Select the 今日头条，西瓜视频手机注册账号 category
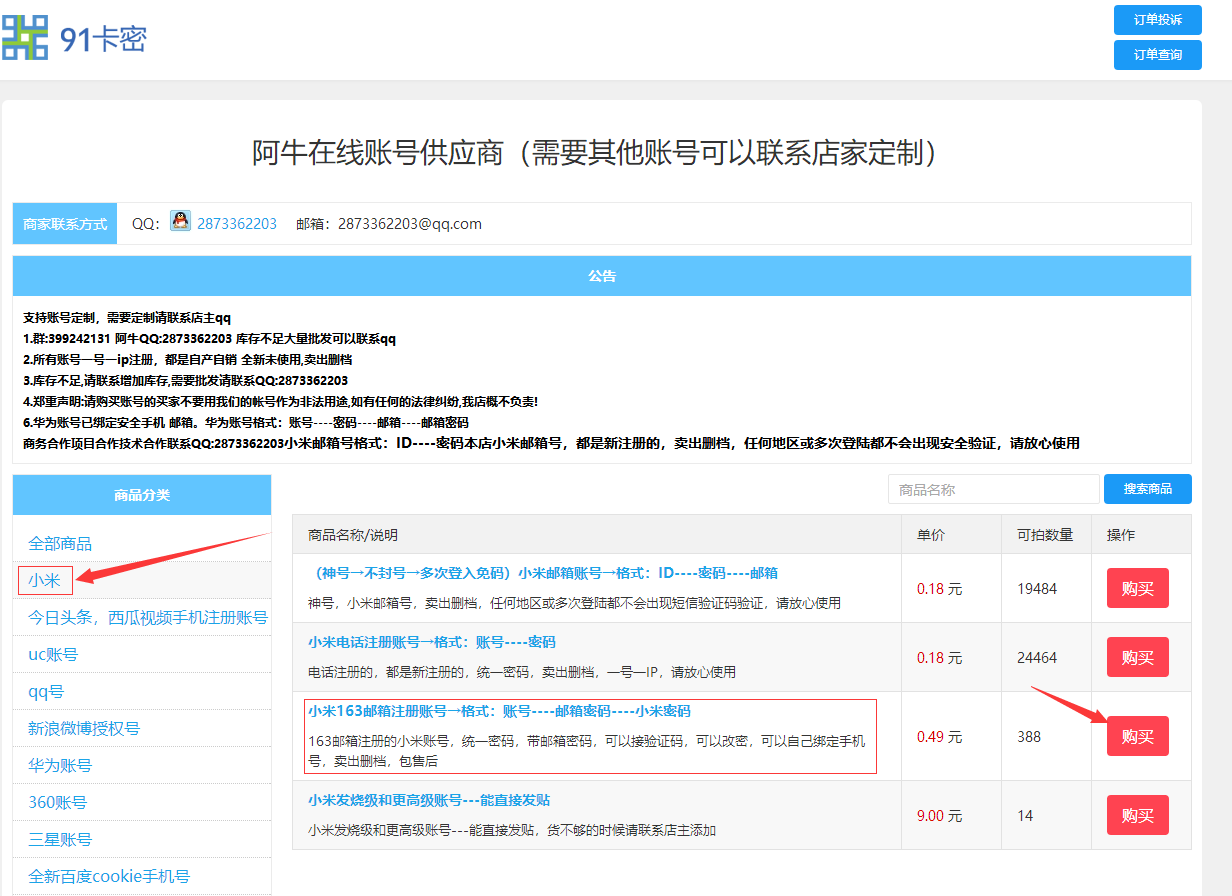Viewport: 1232px width, 896px height. tap(148, 618)
